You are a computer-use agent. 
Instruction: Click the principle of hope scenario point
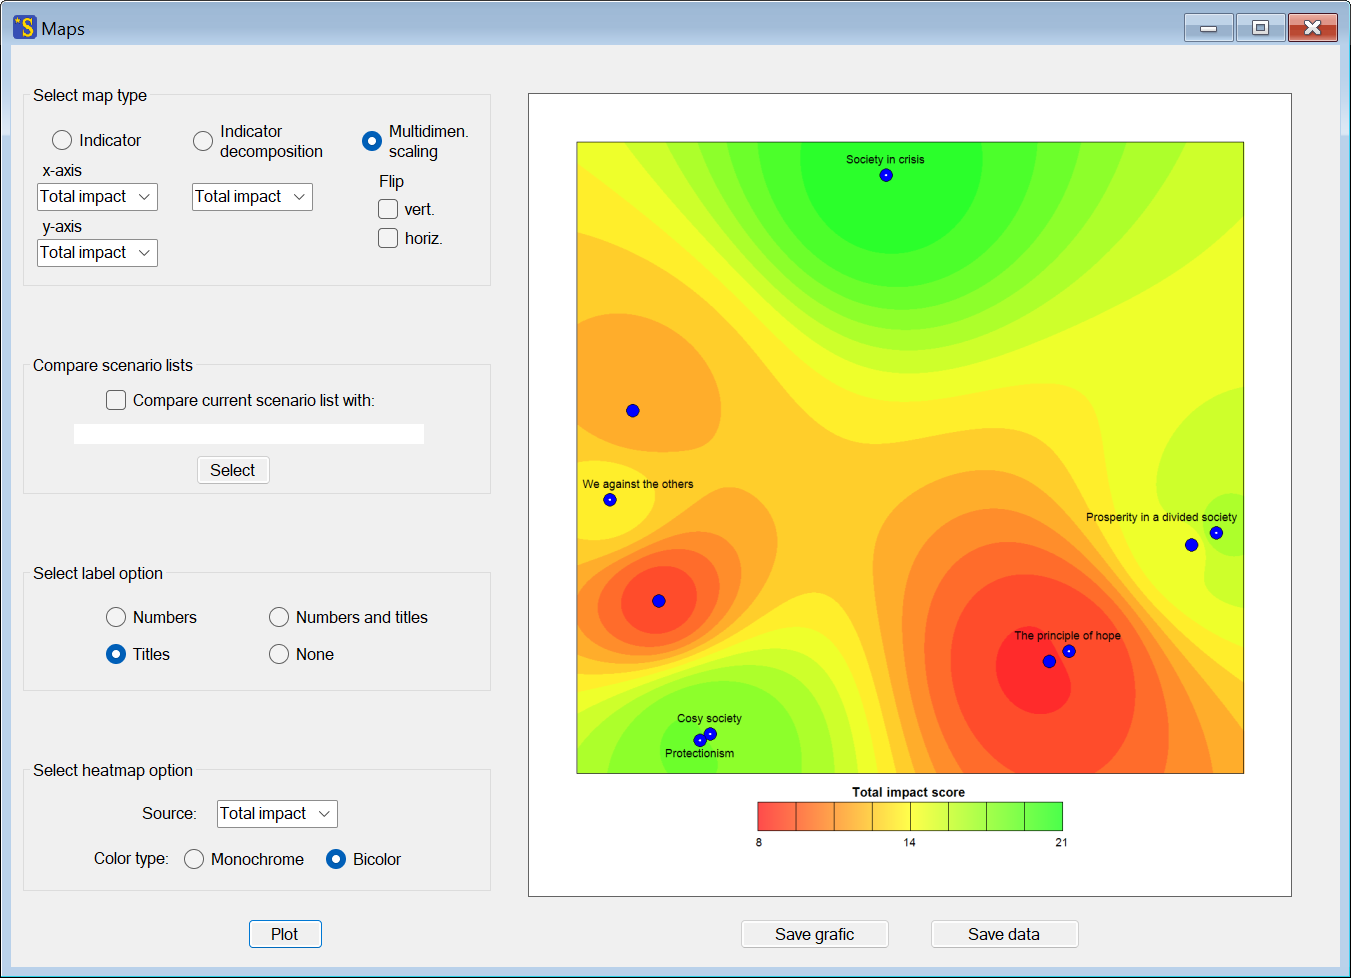tap(1069, 652)
